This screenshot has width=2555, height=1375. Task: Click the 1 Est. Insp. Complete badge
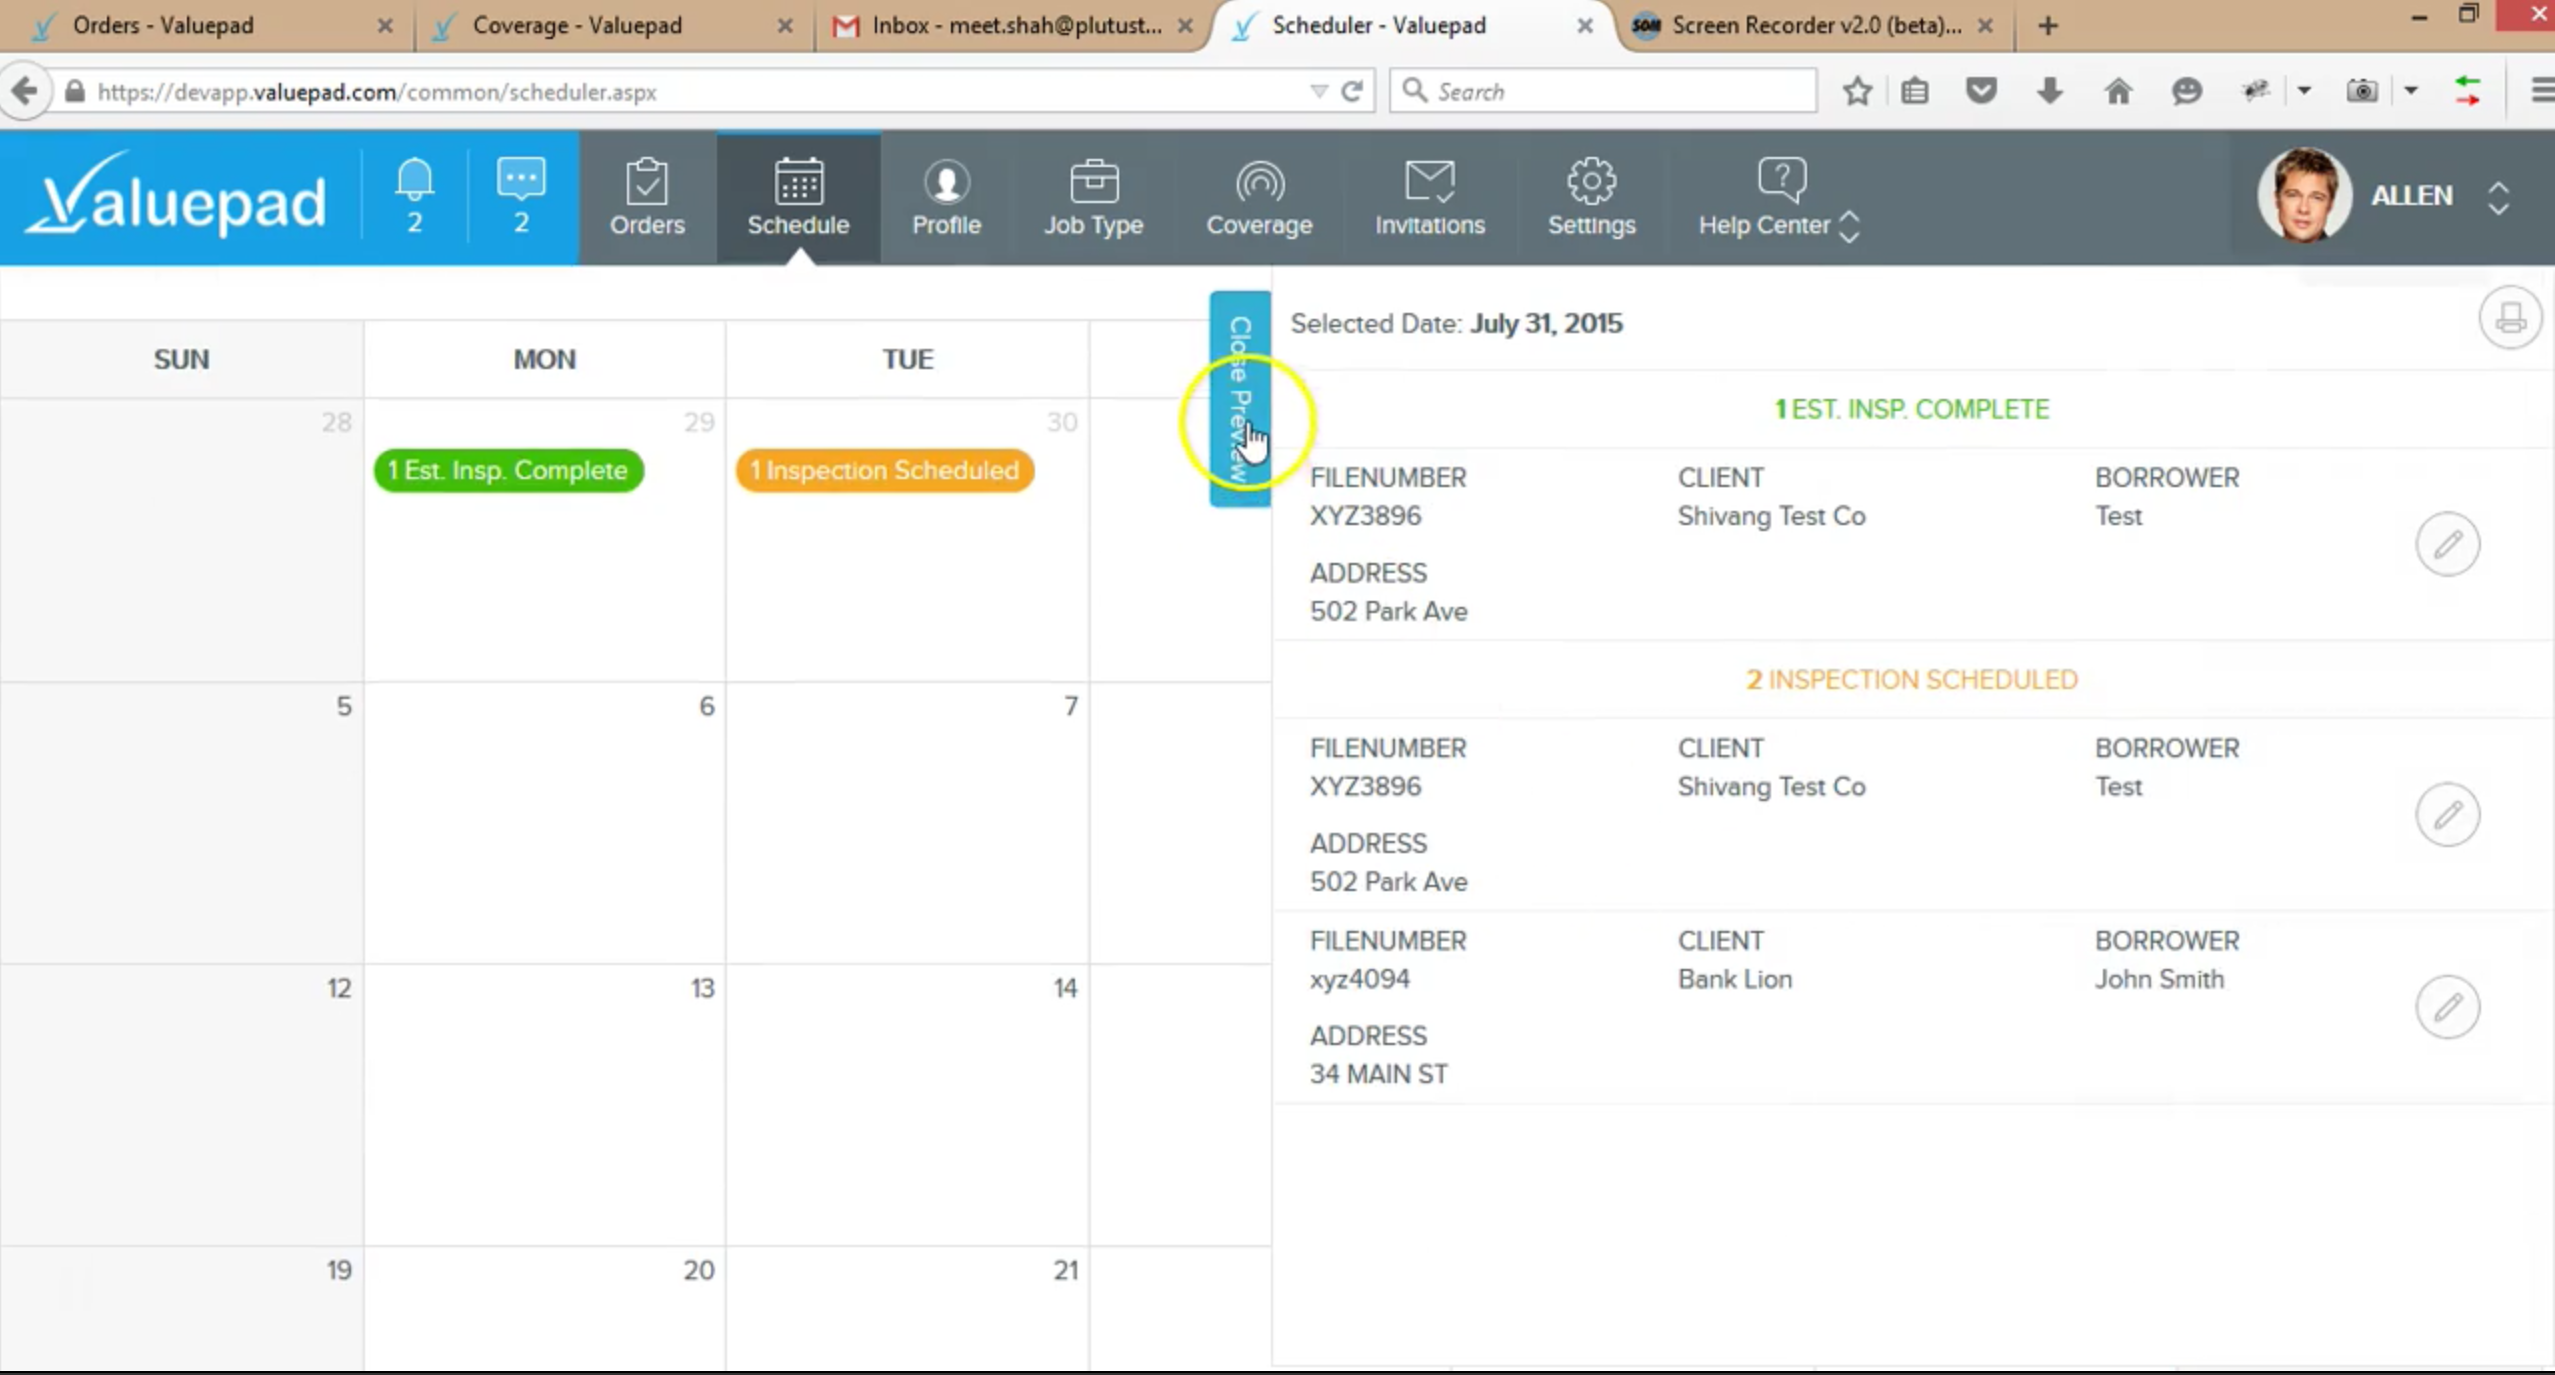508,470
